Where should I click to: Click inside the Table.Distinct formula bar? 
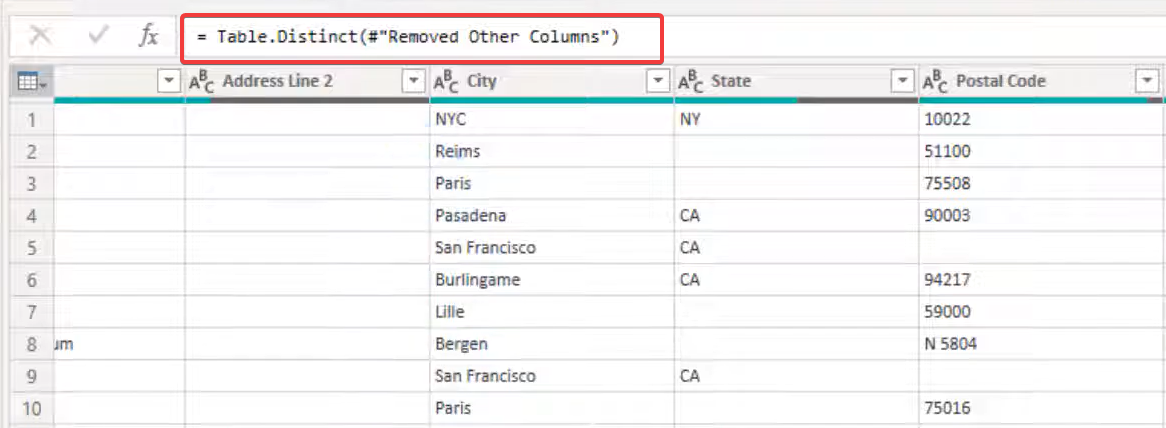(x=422, y=38)
